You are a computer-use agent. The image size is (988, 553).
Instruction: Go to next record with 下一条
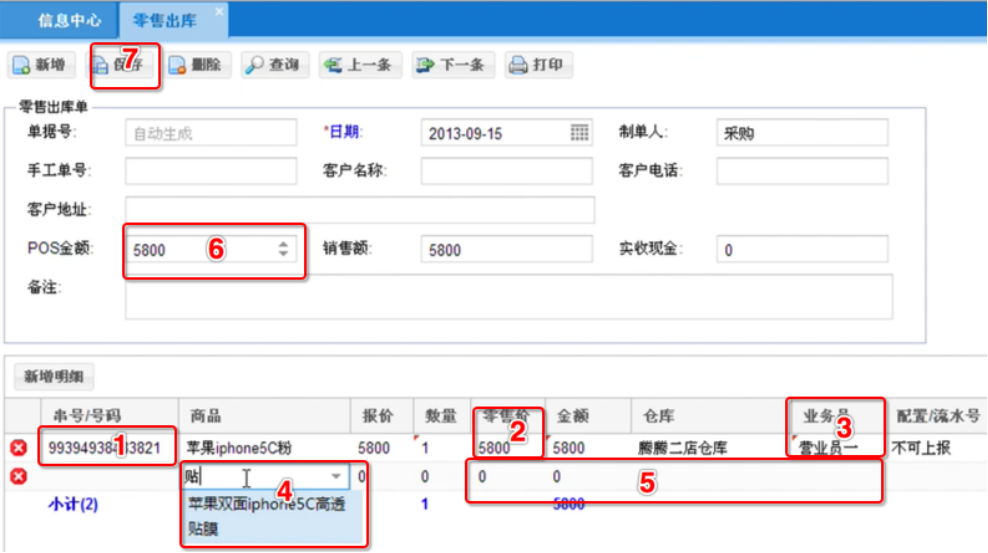tap(453, 65)
